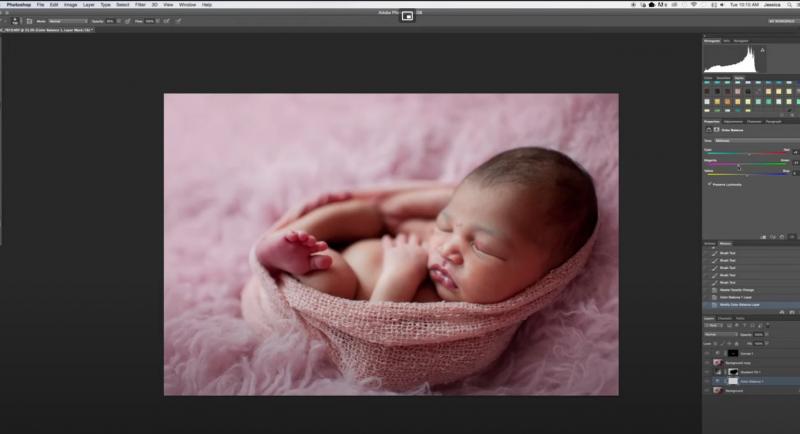Click the brush tool preset icon
The height and width of the screenshot is (434, 800).
(x=17, y=20)
